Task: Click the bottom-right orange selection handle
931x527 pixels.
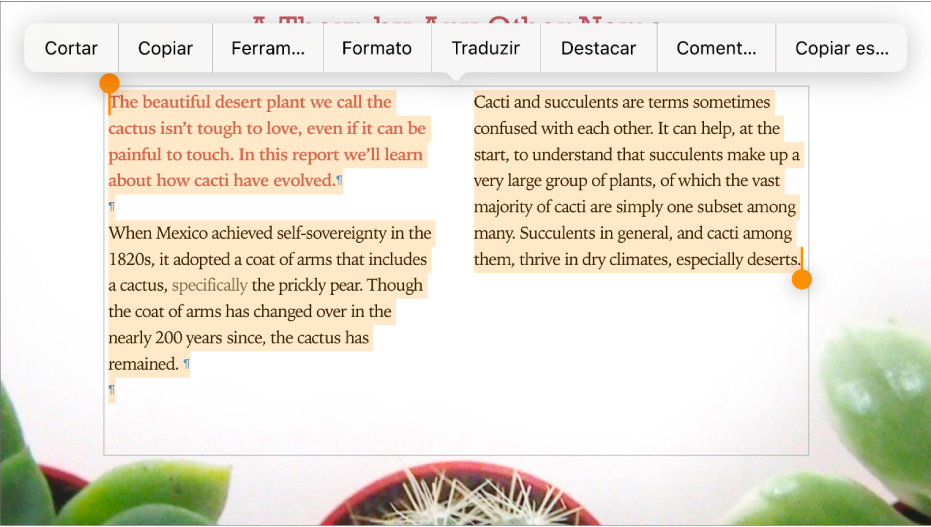Action: click(x=802, y=280)
